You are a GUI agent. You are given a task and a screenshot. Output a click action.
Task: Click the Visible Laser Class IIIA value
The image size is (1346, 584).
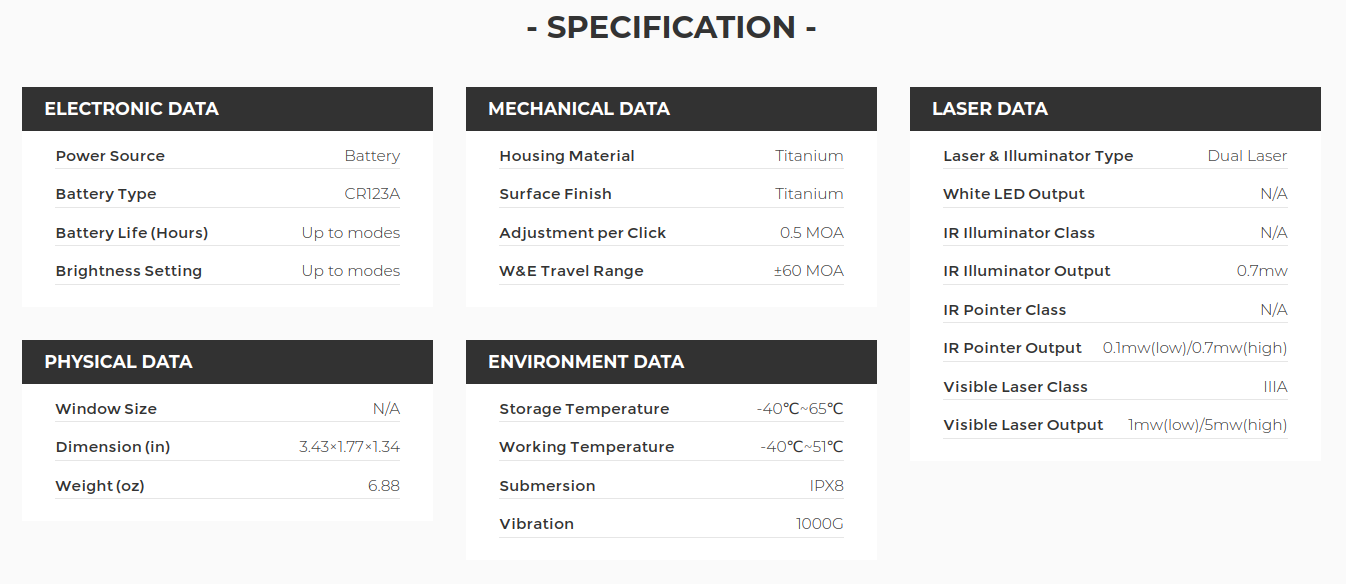click(1275, 387)
